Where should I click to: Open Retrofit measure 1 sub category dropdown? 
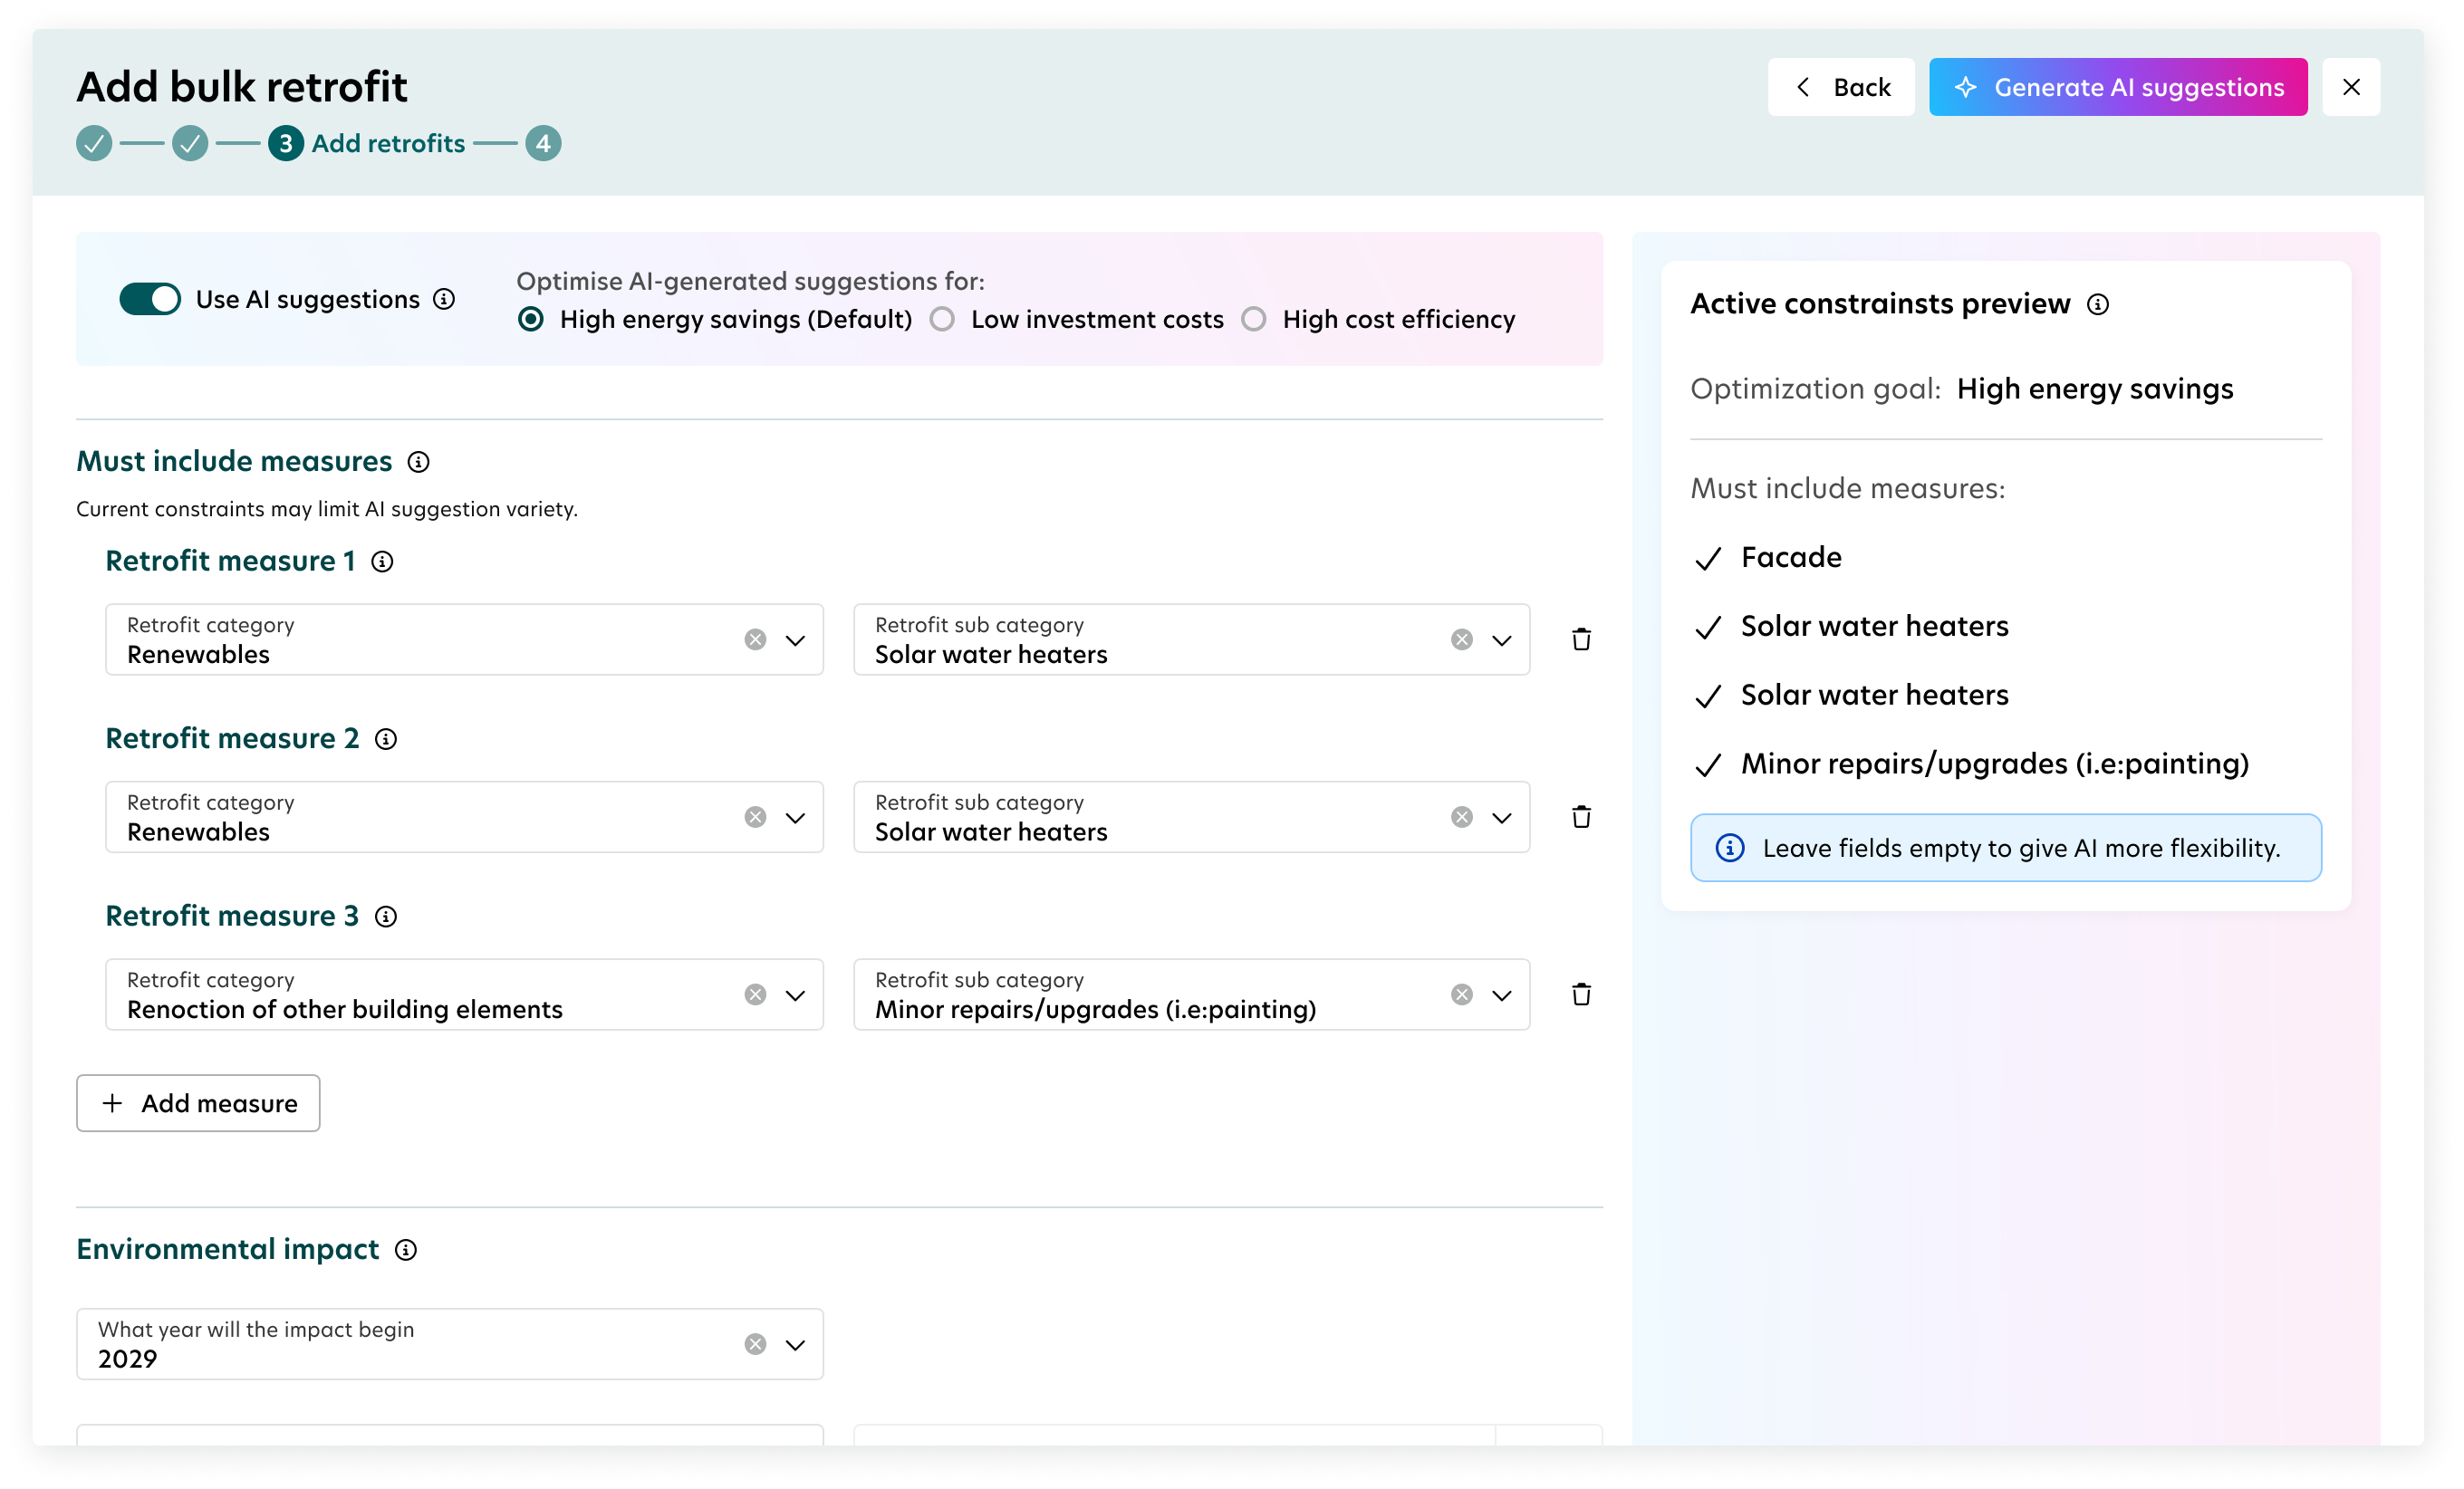tap(1501, 639)
